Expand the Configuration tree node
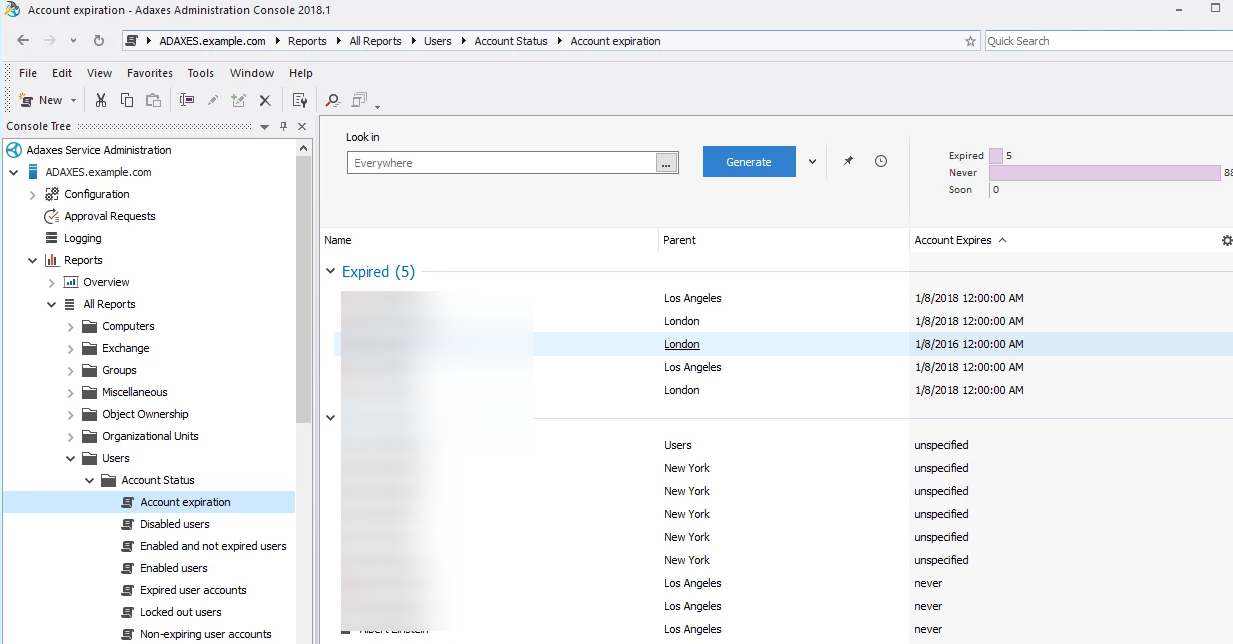 (x=33, y=194)
